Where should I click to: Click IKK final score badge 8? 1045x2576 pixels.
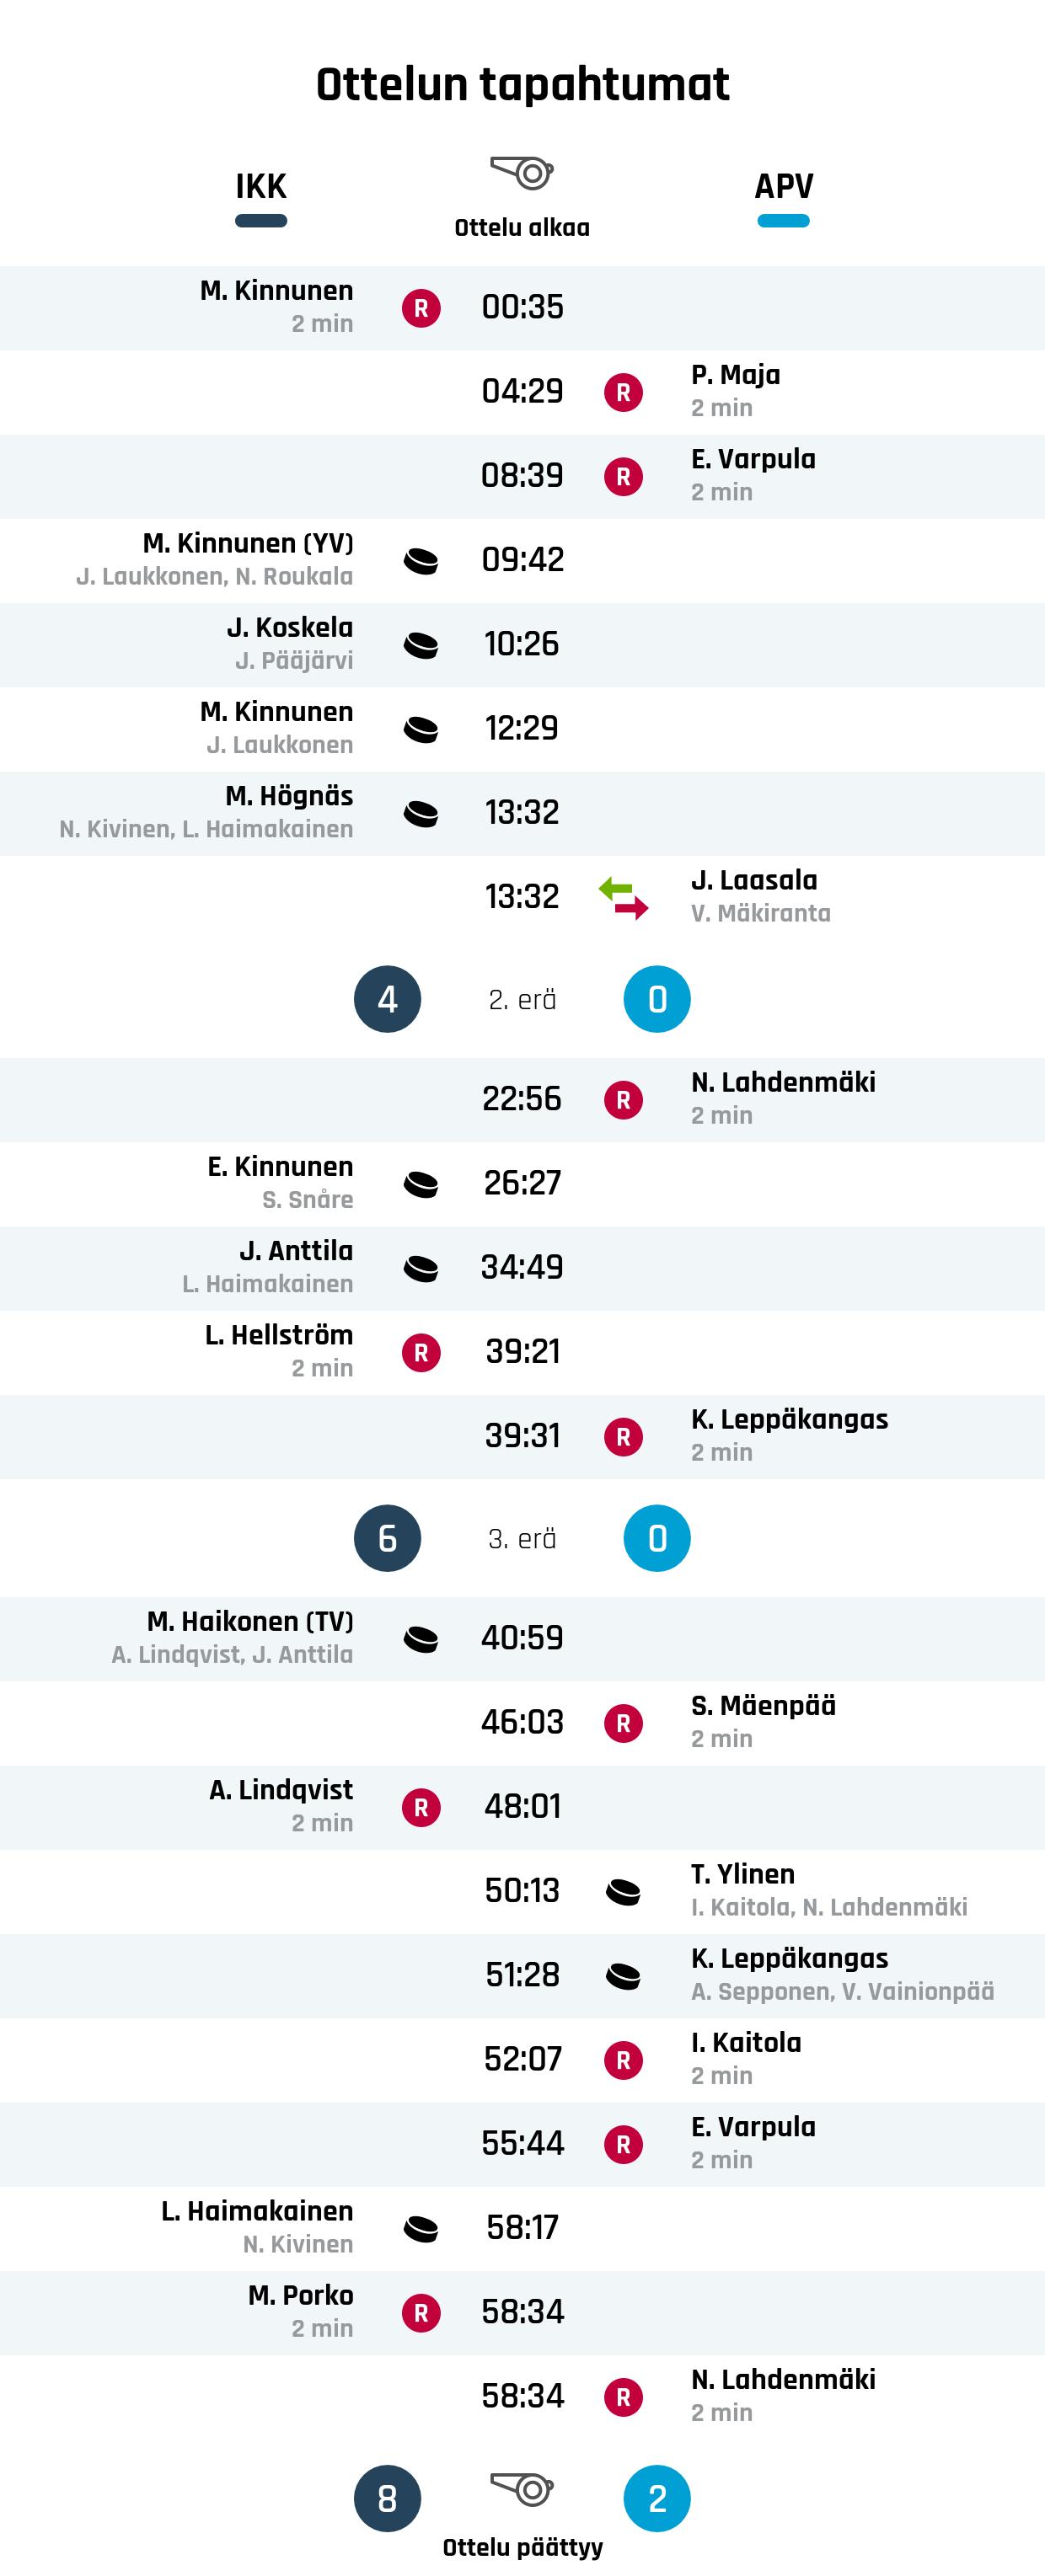(x=387, y=2499)
